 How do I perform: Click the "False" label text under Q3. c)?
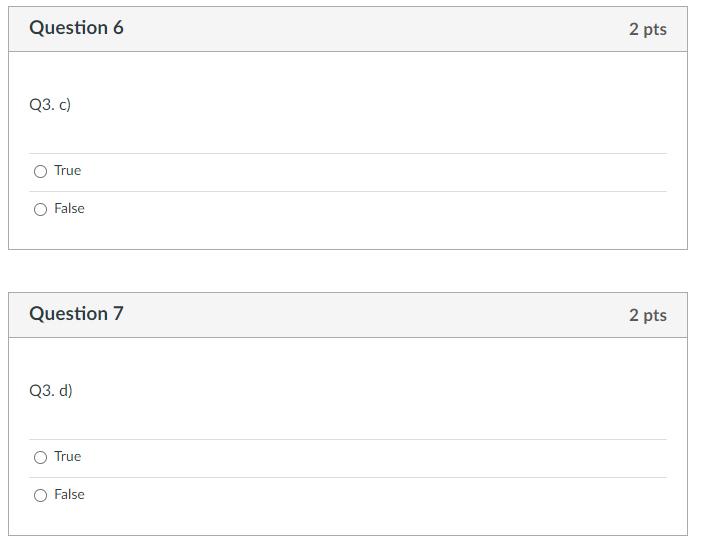pyautogui.click(x=69, y=208)
